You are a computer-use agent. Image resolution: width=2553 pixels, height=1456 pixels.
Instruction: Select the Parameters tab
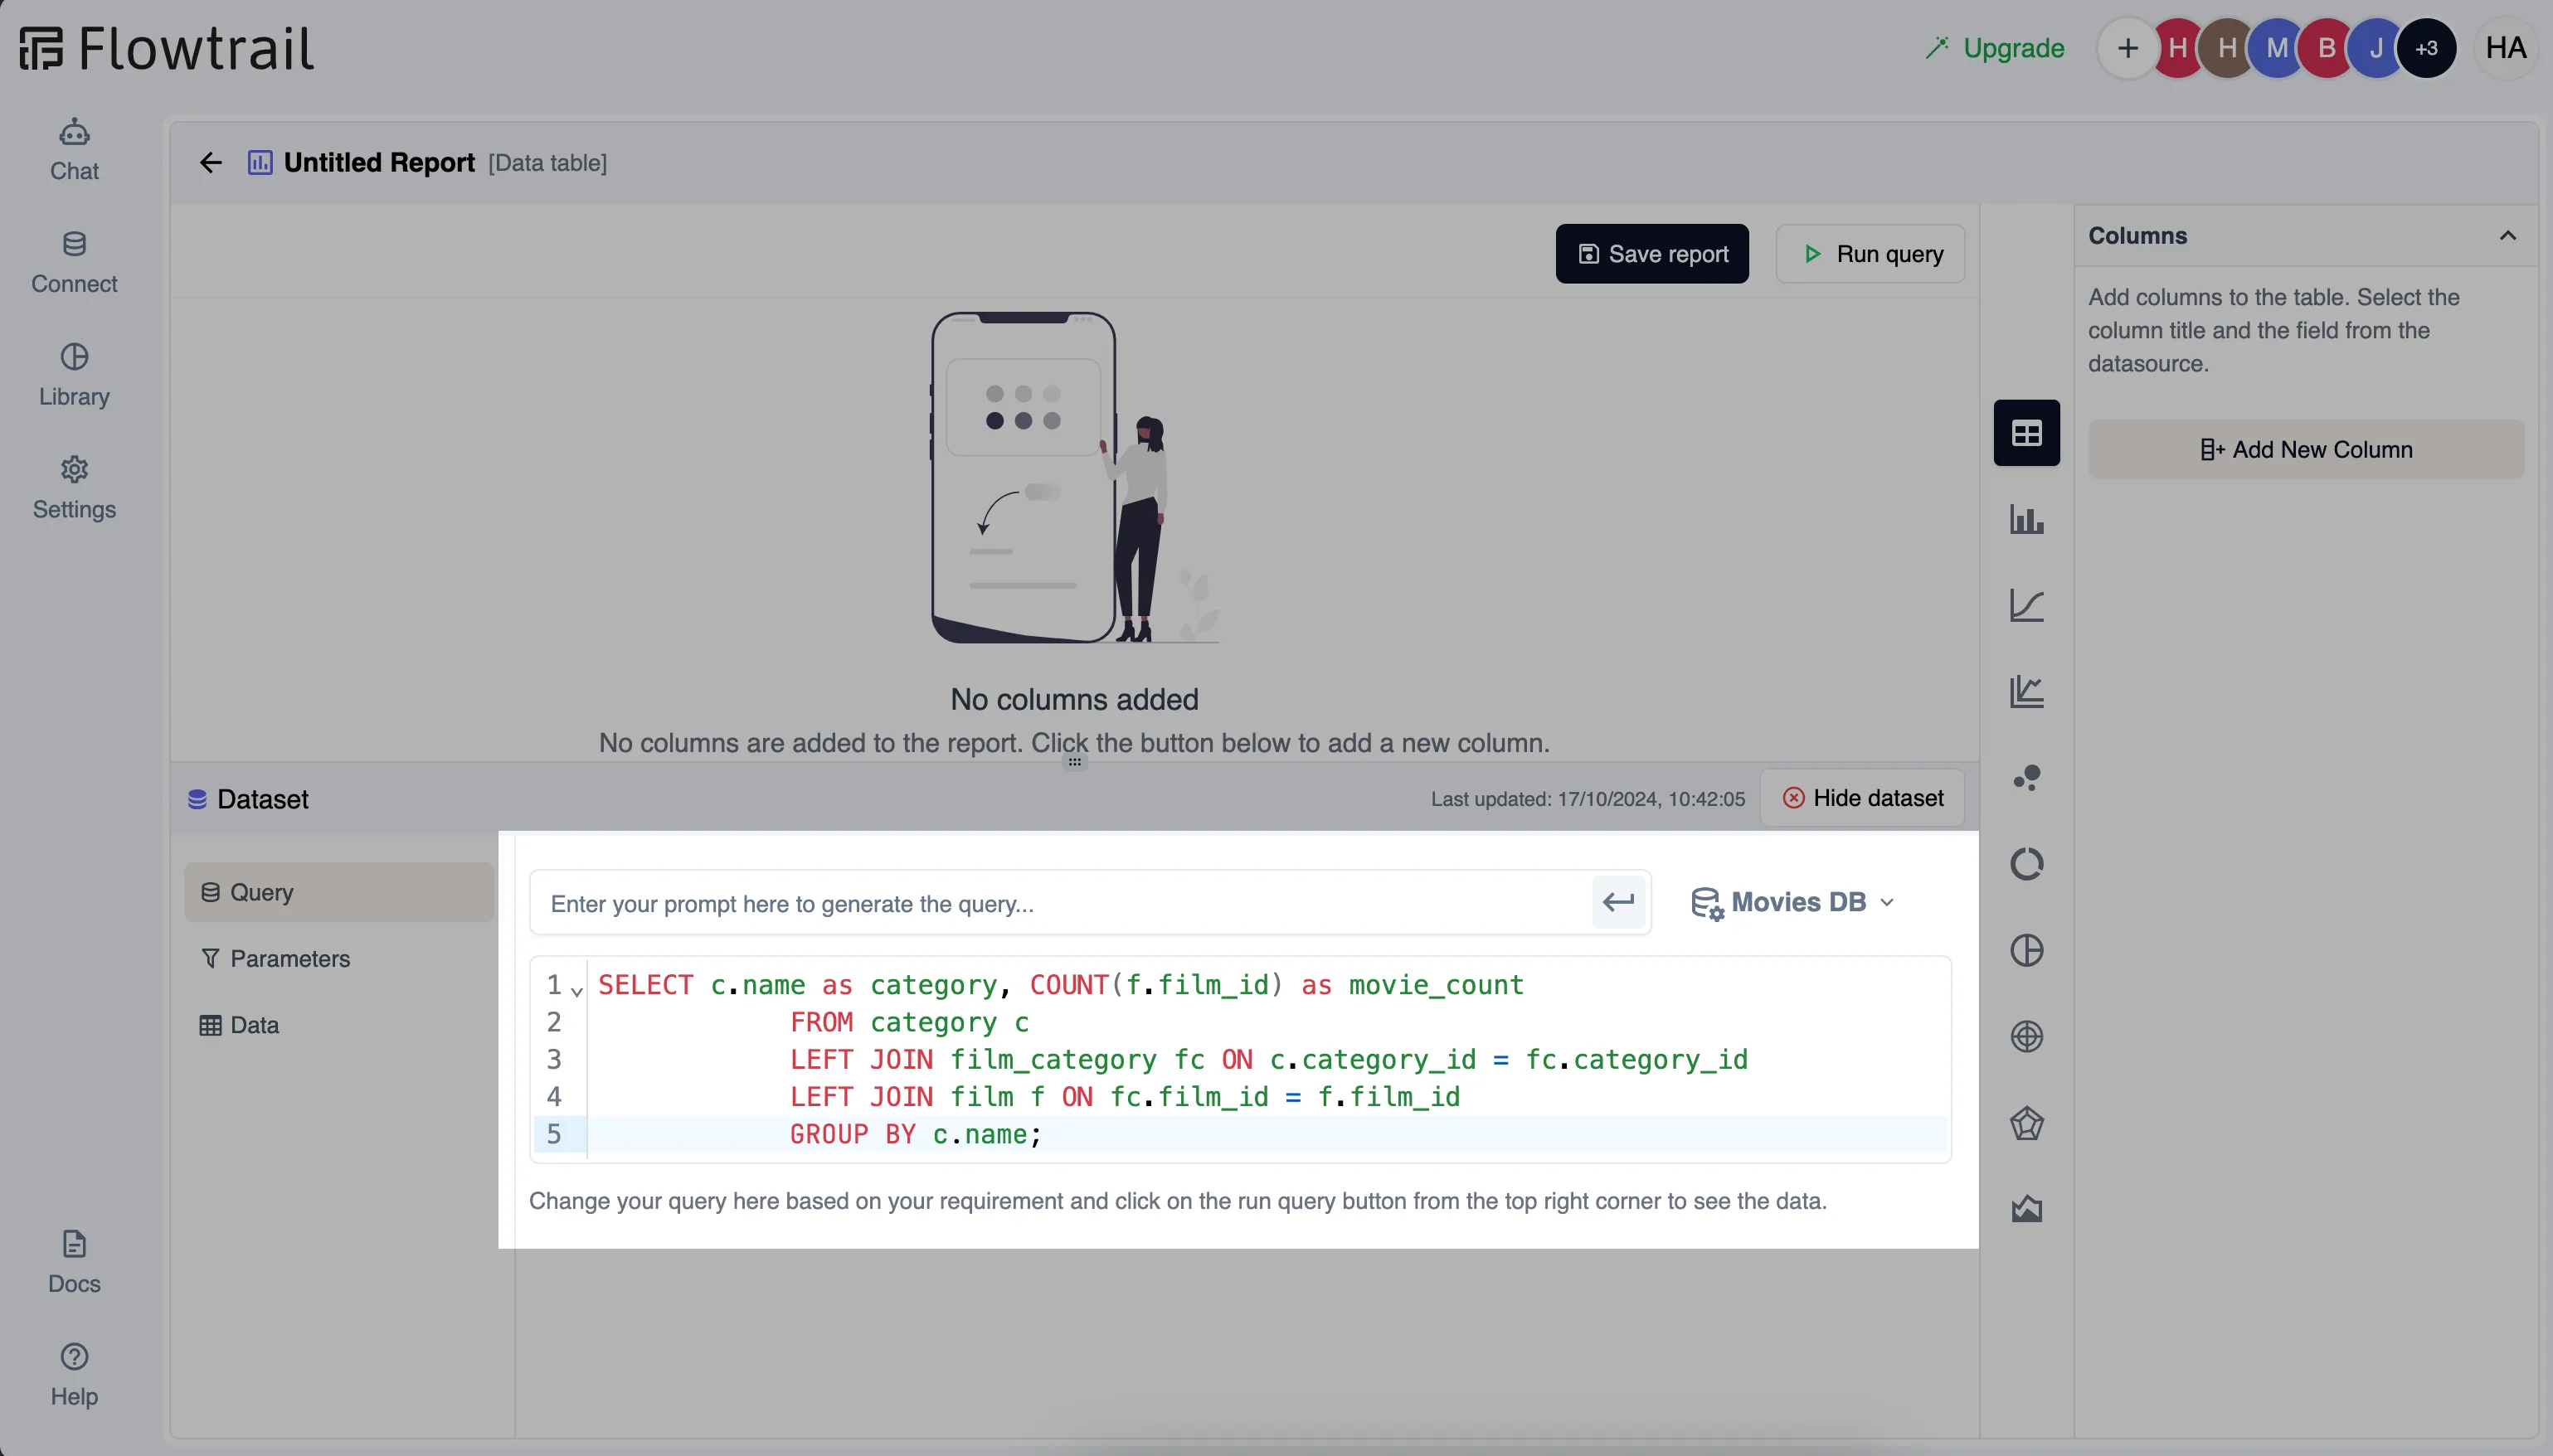(289, 959)
